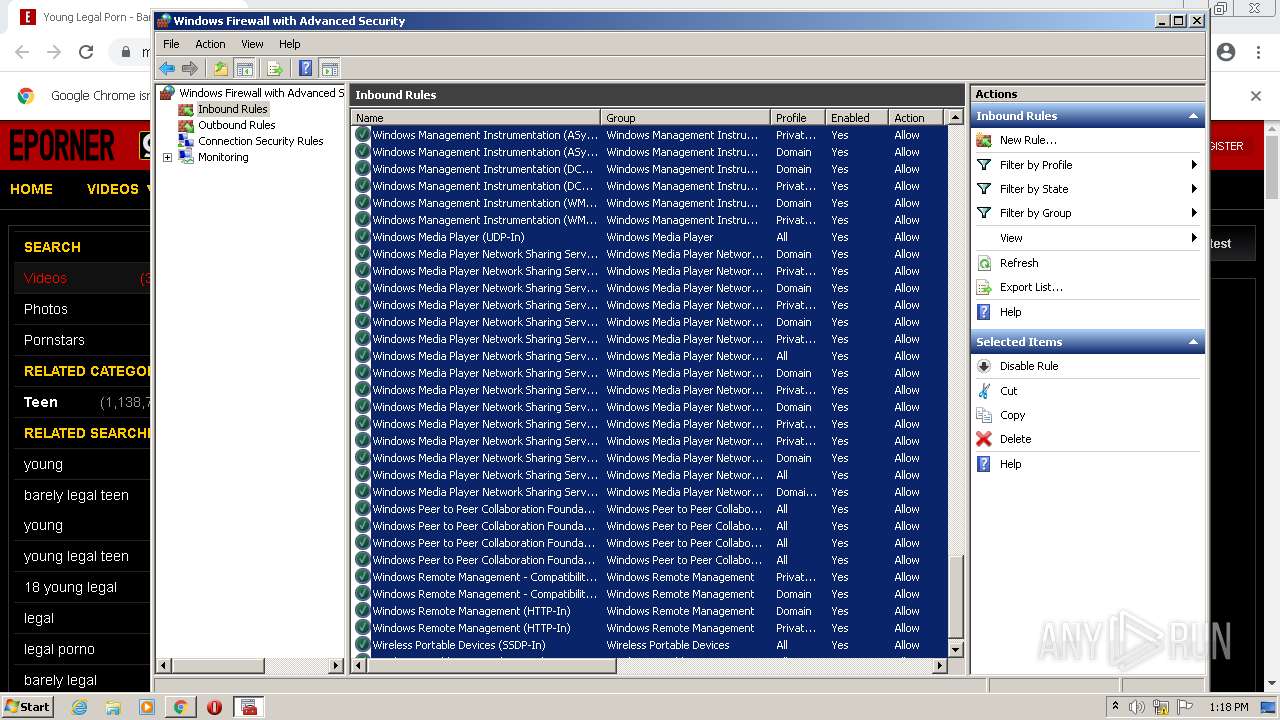Open the Action menu
This screenshot has height=720, width=1280.
coord(210,44)
